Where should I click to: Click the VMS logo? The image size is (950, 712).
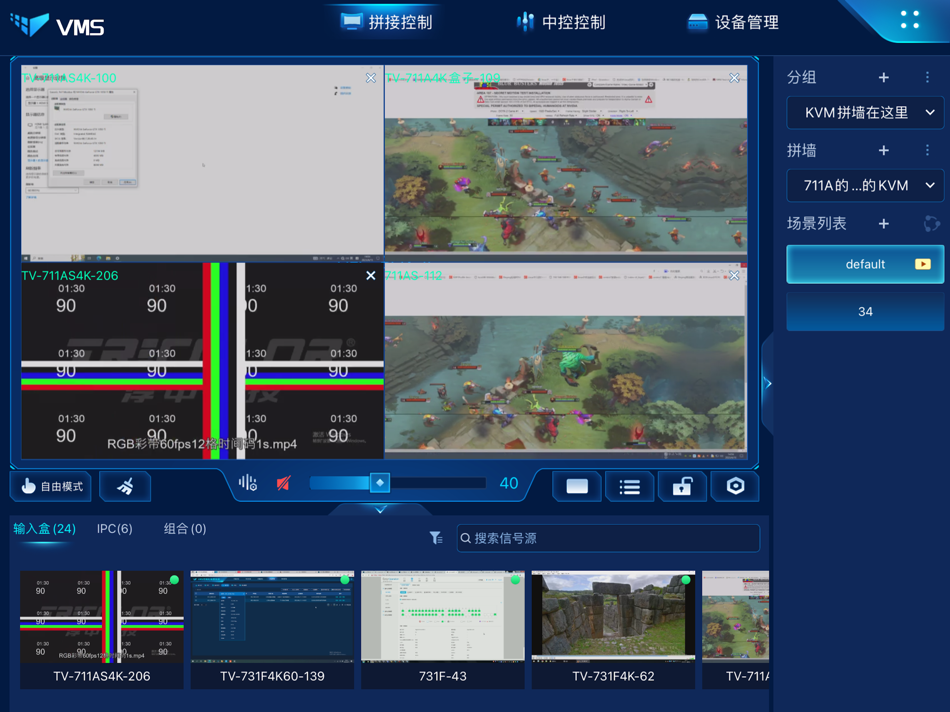pyautogui.click(x=58, y=25)
